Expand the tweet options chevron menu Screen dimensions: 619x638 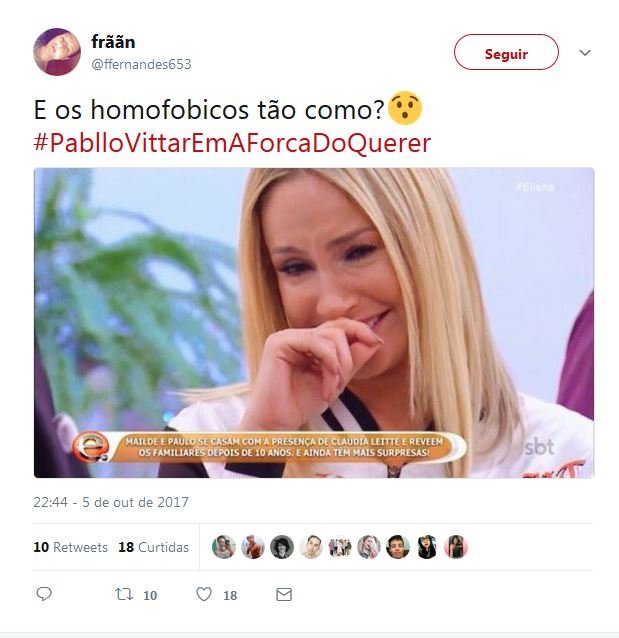tap(585, 52)
